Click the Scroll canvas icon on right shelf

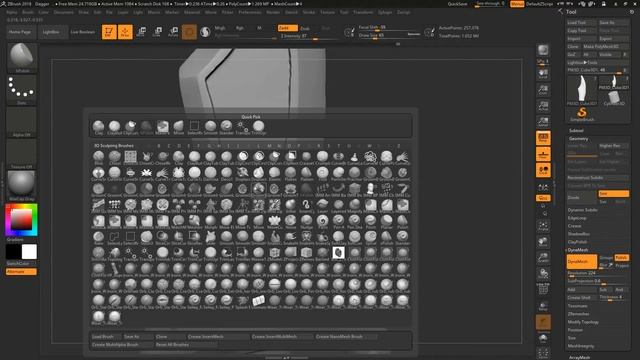(x=543, y=74)
